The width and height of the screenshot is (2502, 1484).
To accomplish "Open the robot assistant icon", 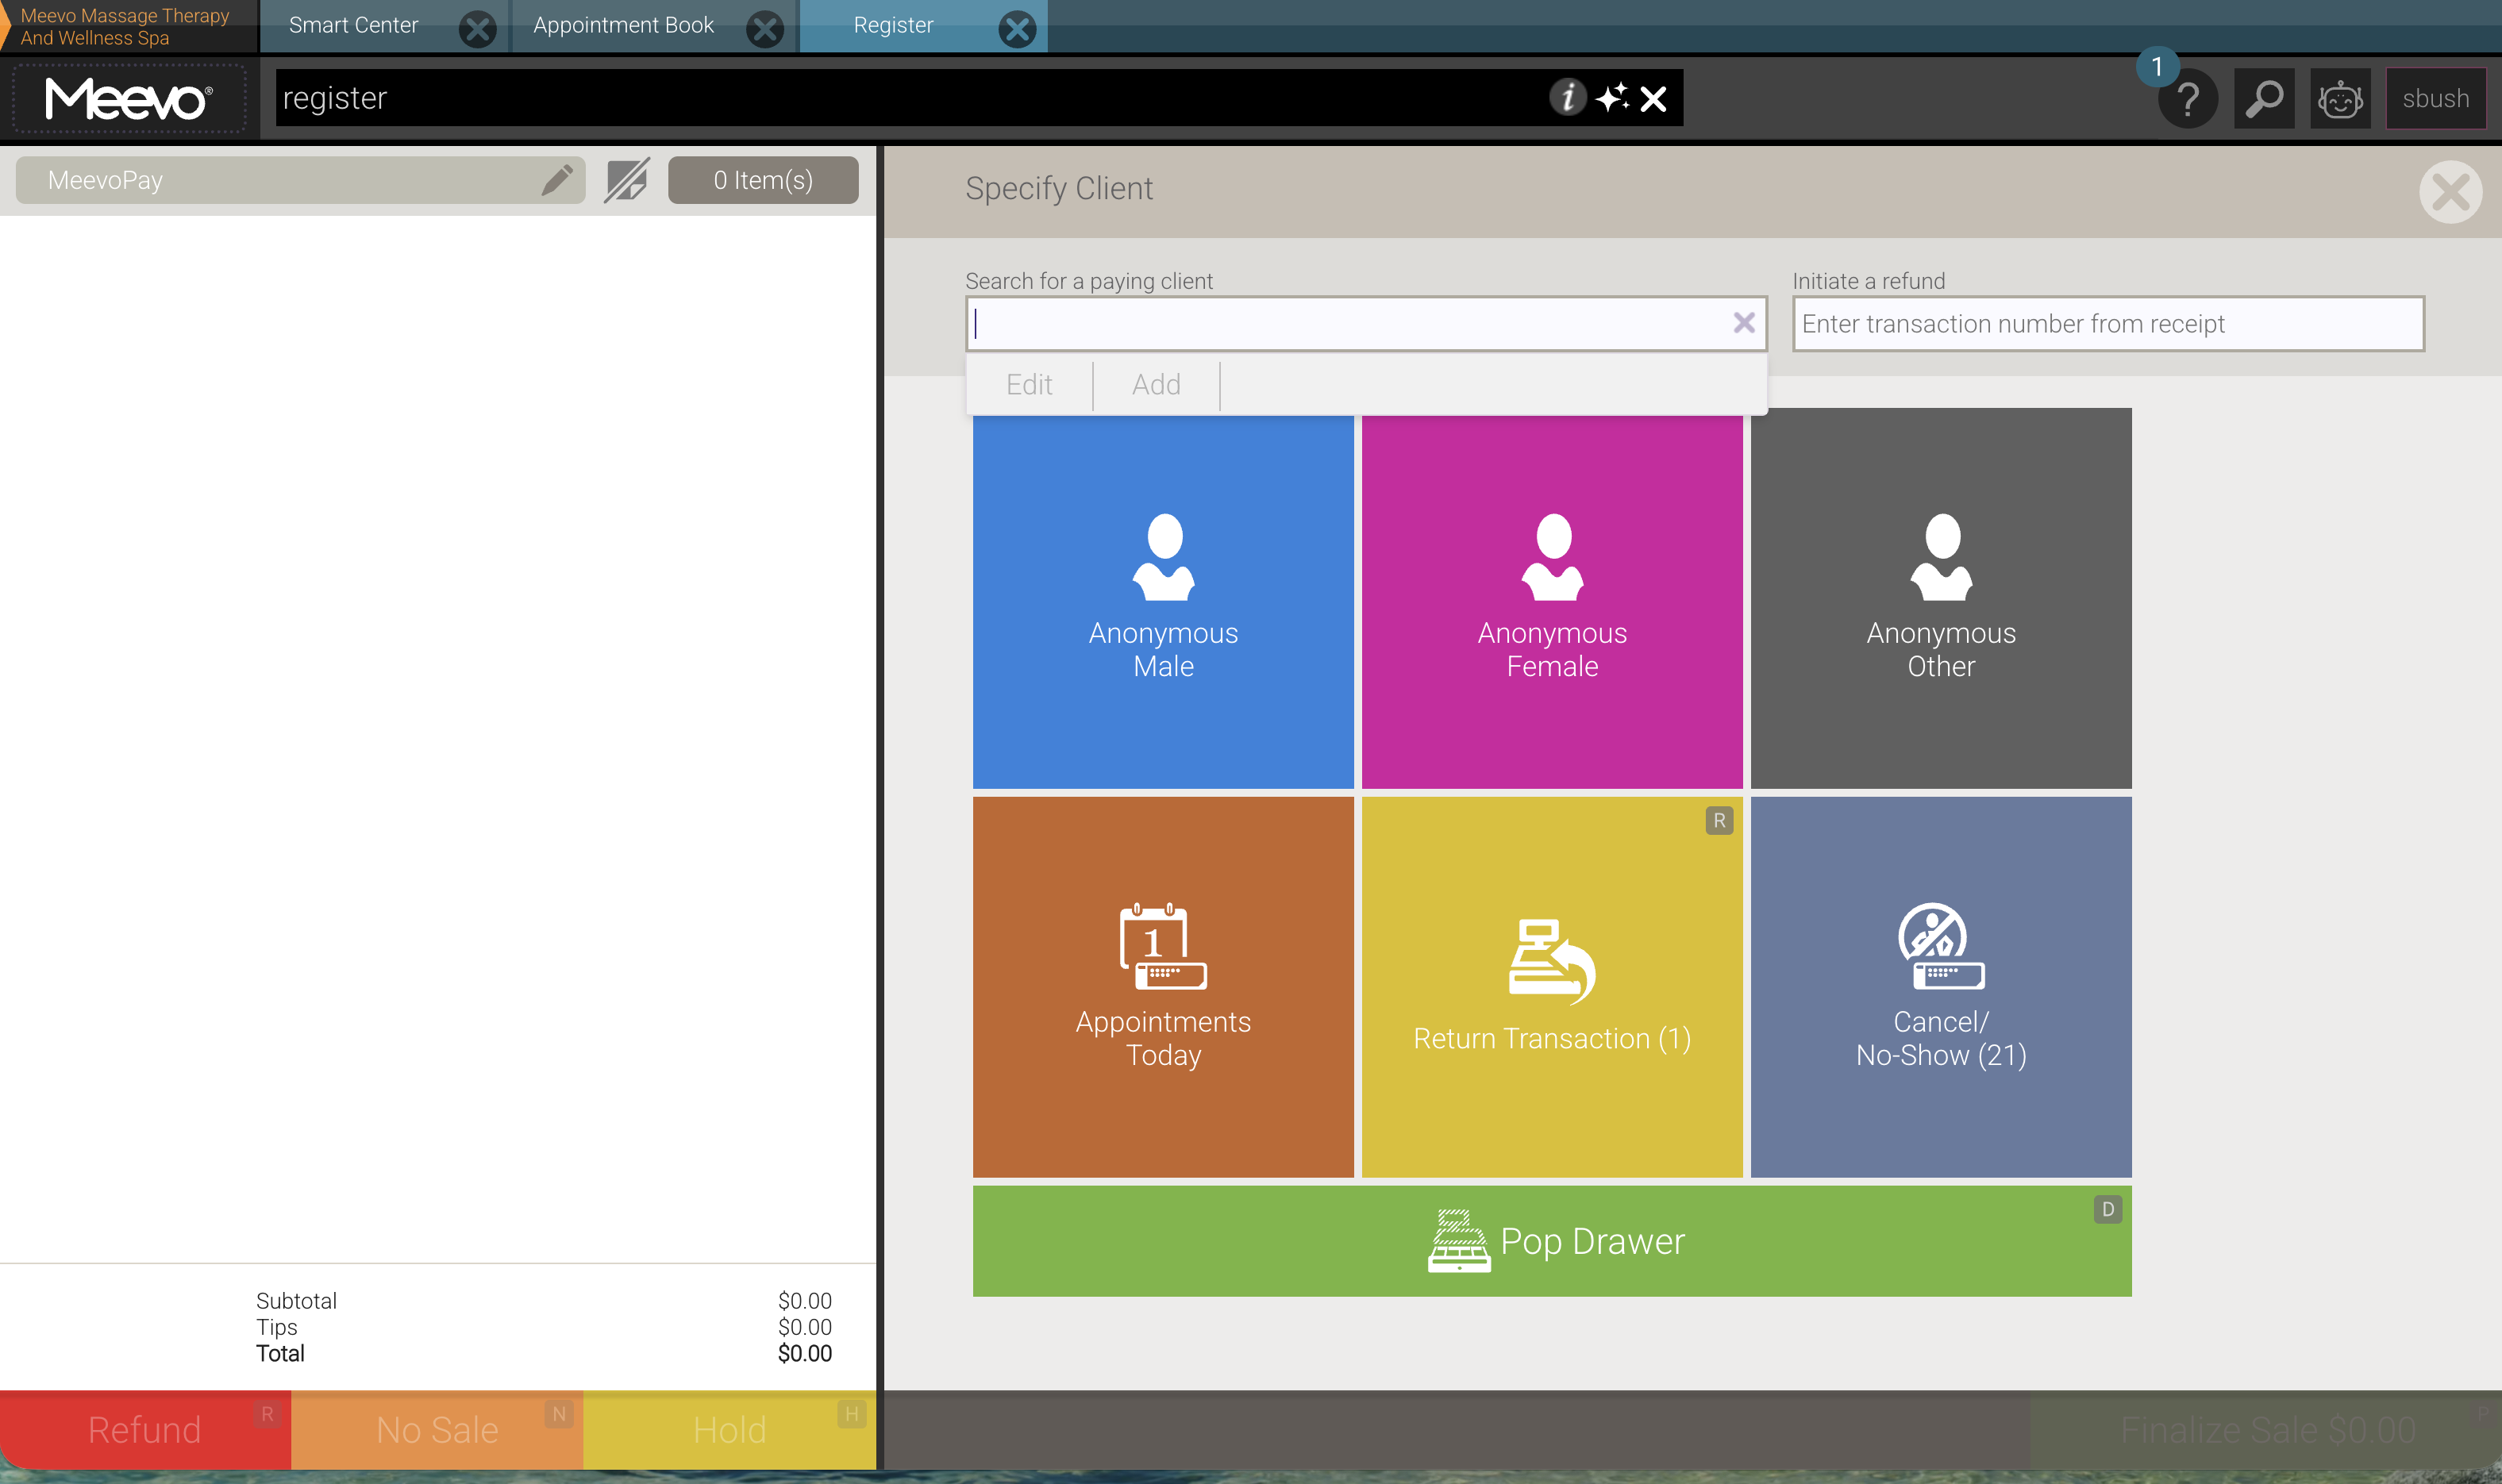I will point(2340,99).
